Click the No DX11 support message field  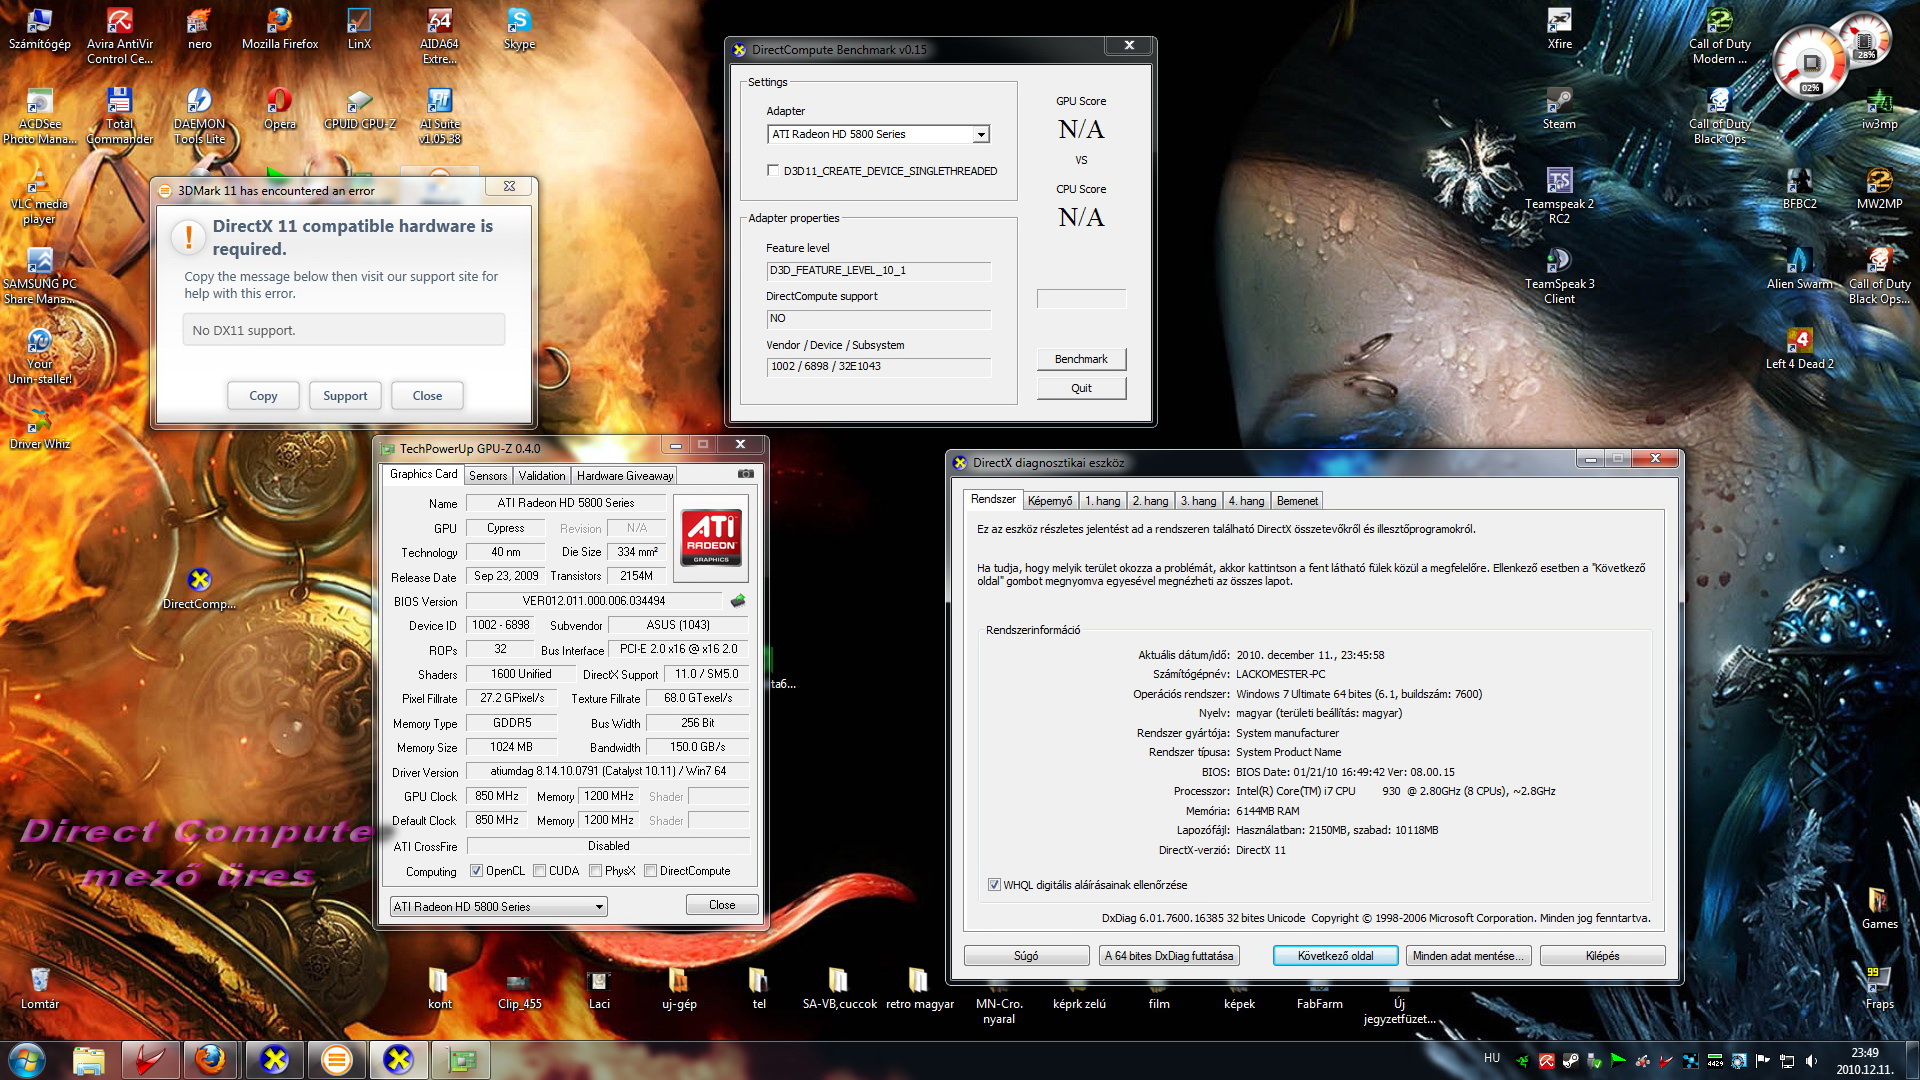343,330
